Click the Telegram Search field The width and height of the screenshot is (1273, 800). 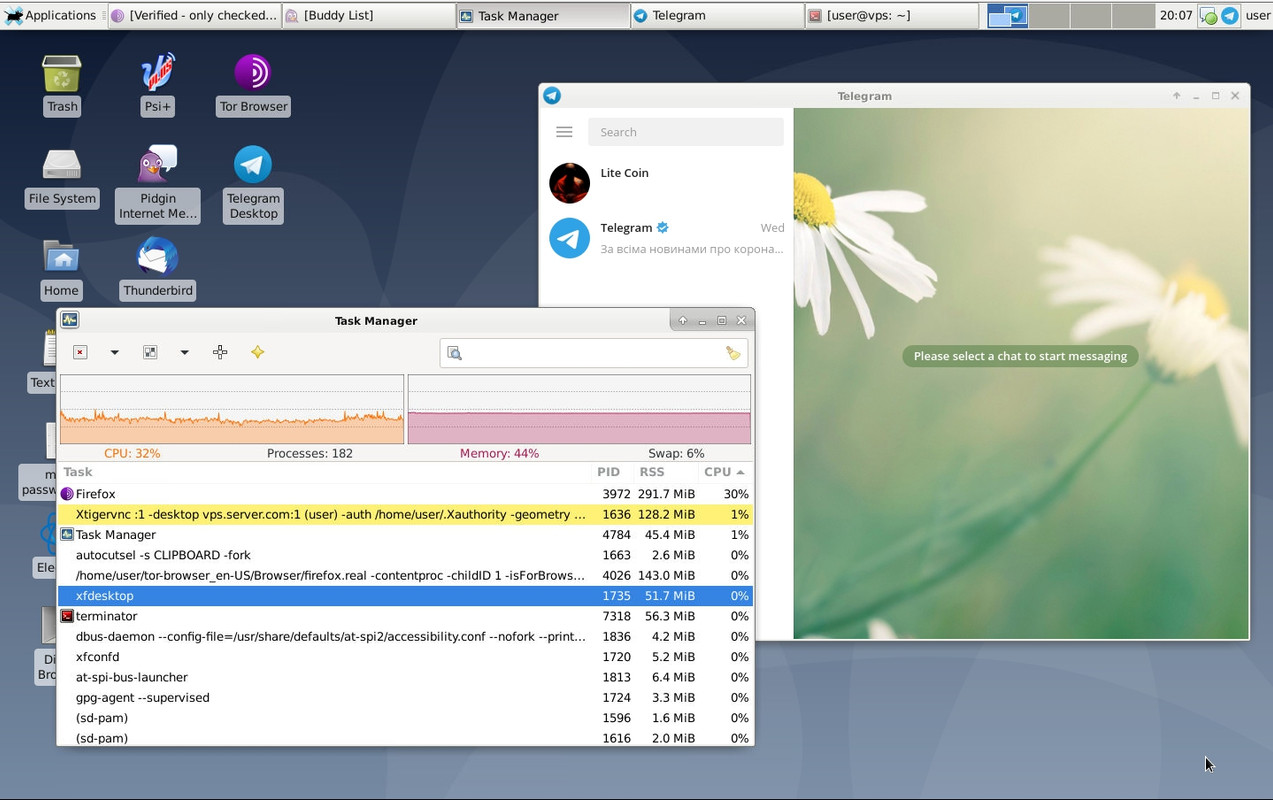pos(686,132)
